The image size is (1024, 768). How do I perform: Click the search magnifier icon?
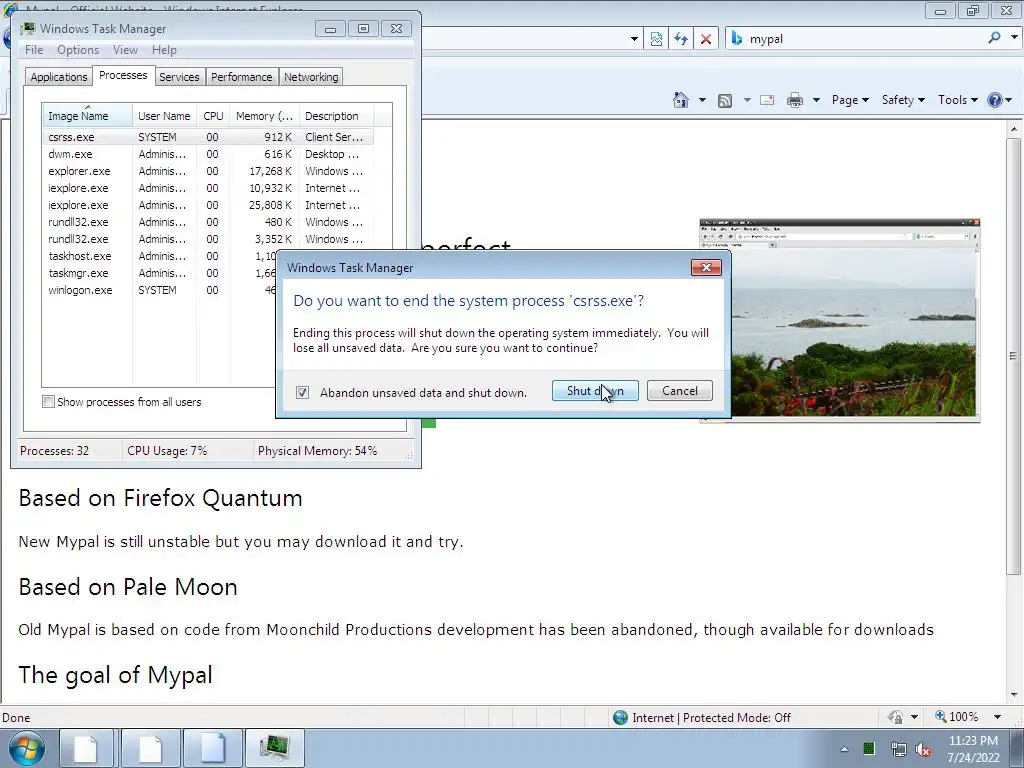point(994,38)
